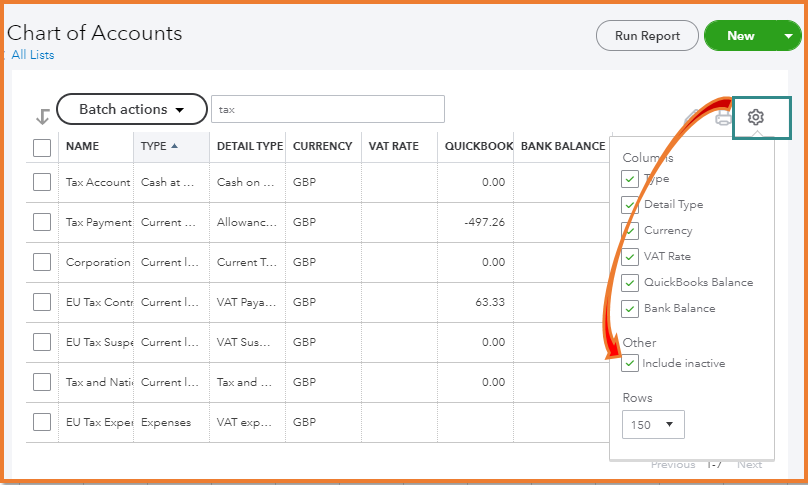Image resolution: width=808 pixels, height=485 pixels.
Task: Disable the Include inactive checkbox
Action: (x=630, y=363)
